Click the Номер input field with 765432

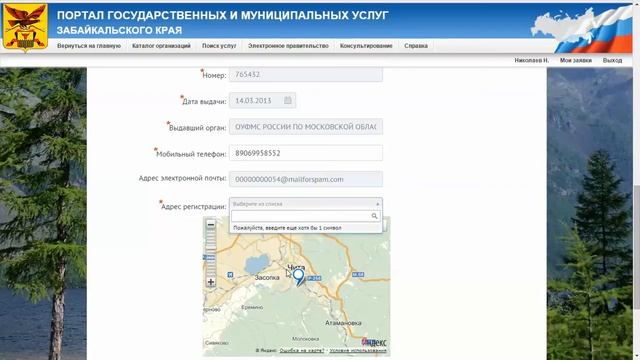306,75
